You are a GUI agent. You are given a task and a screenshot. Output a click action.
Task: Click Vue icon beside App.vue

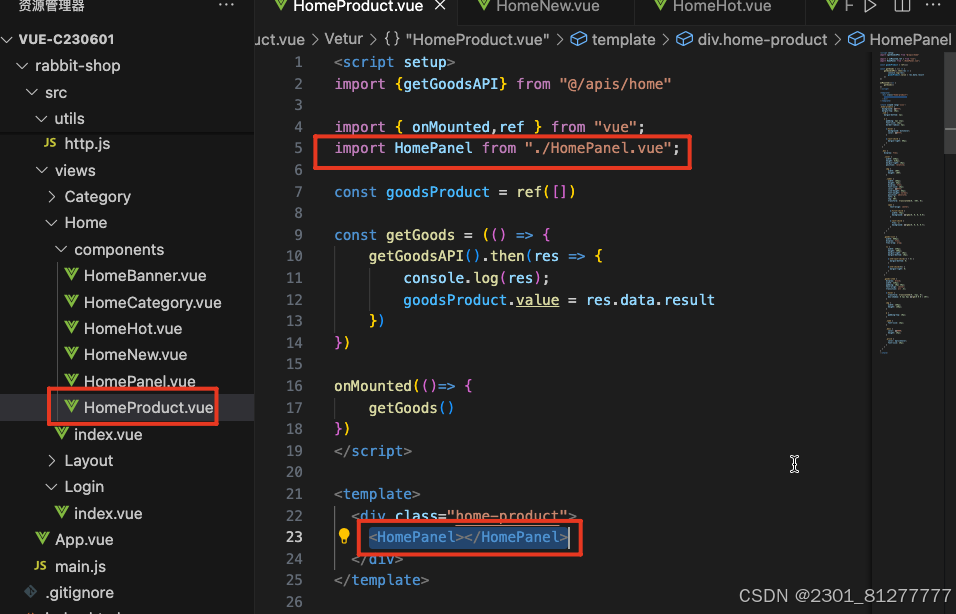(42, 538)
